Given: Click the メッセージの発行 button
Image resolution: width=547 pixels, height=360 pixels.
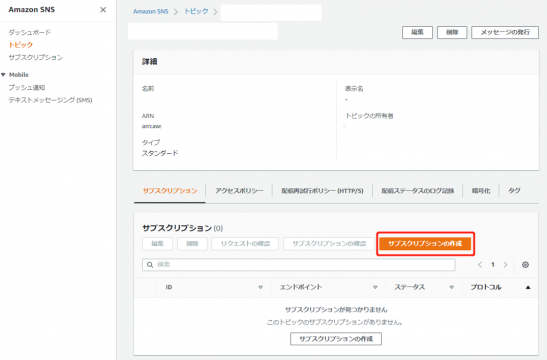Looking at the screenshot, I should click(x=505, y=32).
